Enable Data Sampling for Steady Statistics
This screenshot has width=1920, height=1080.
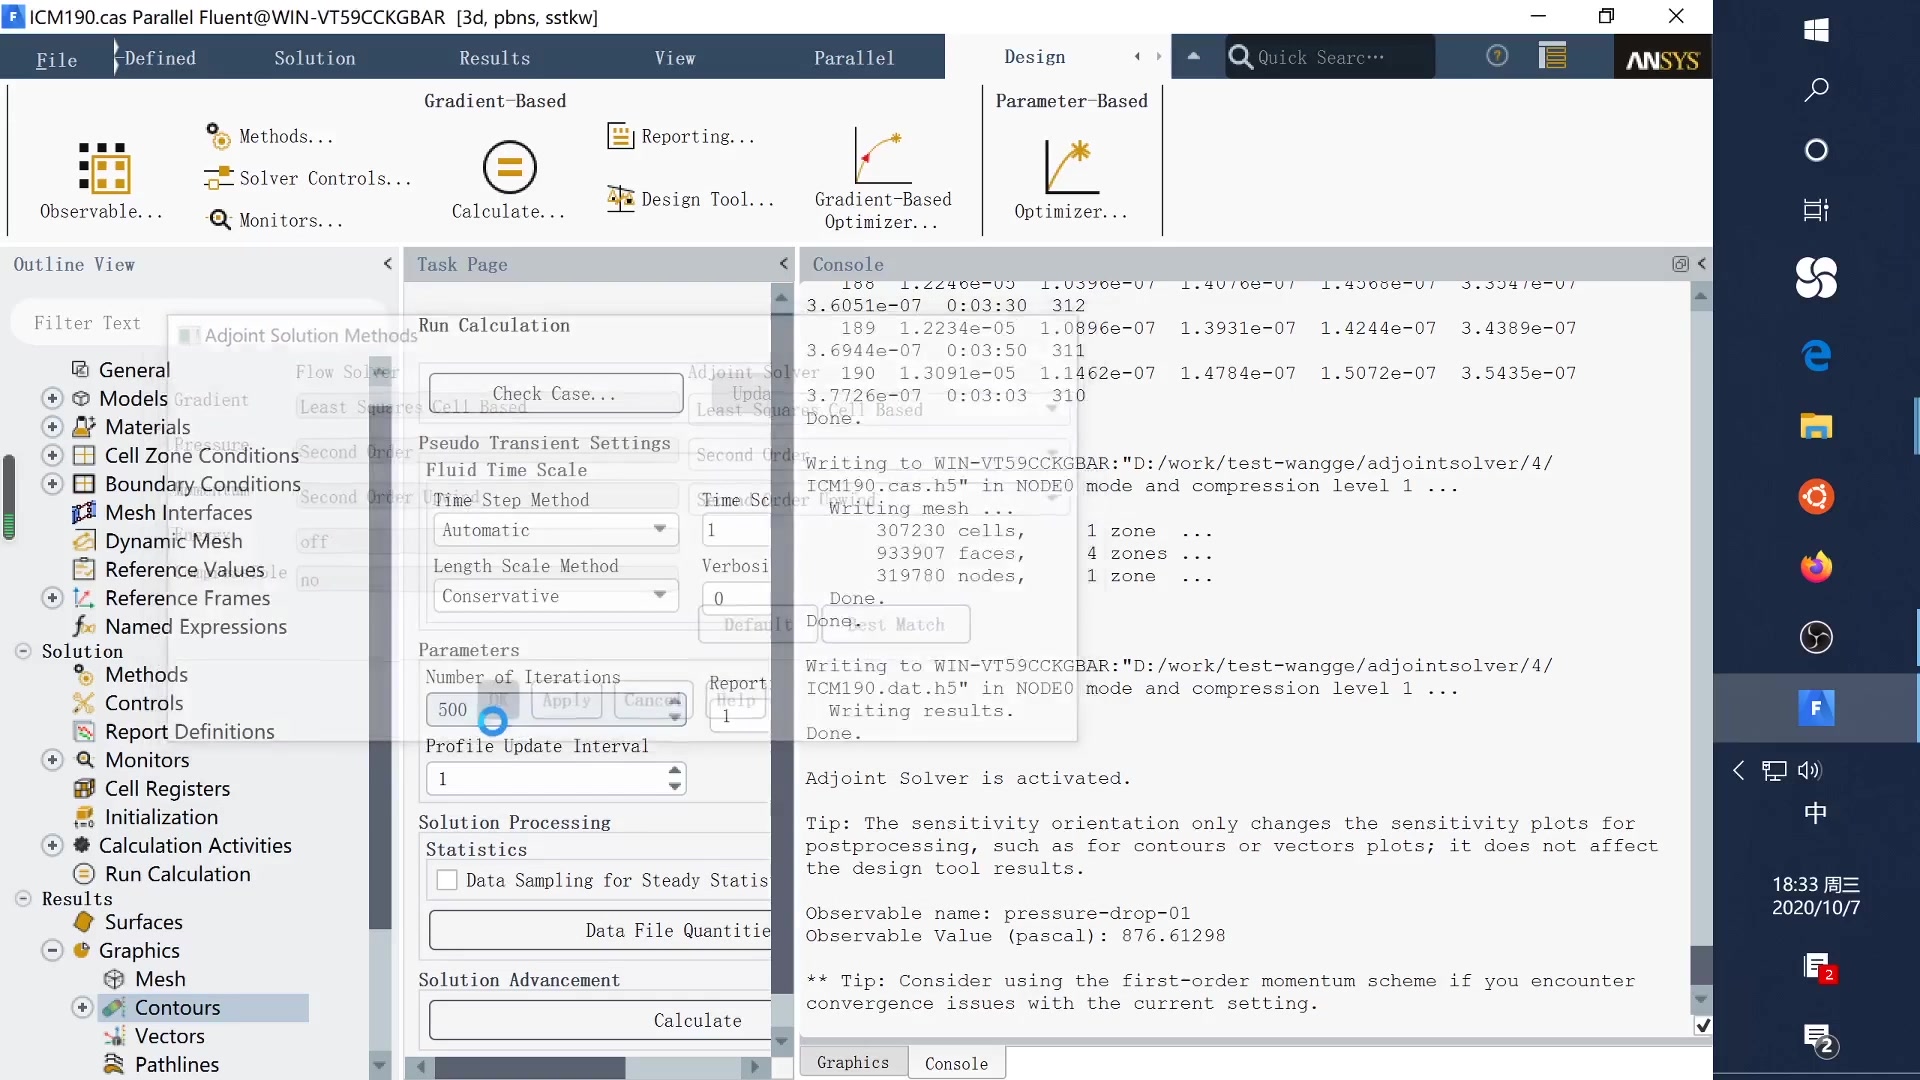tap(447, 880)
